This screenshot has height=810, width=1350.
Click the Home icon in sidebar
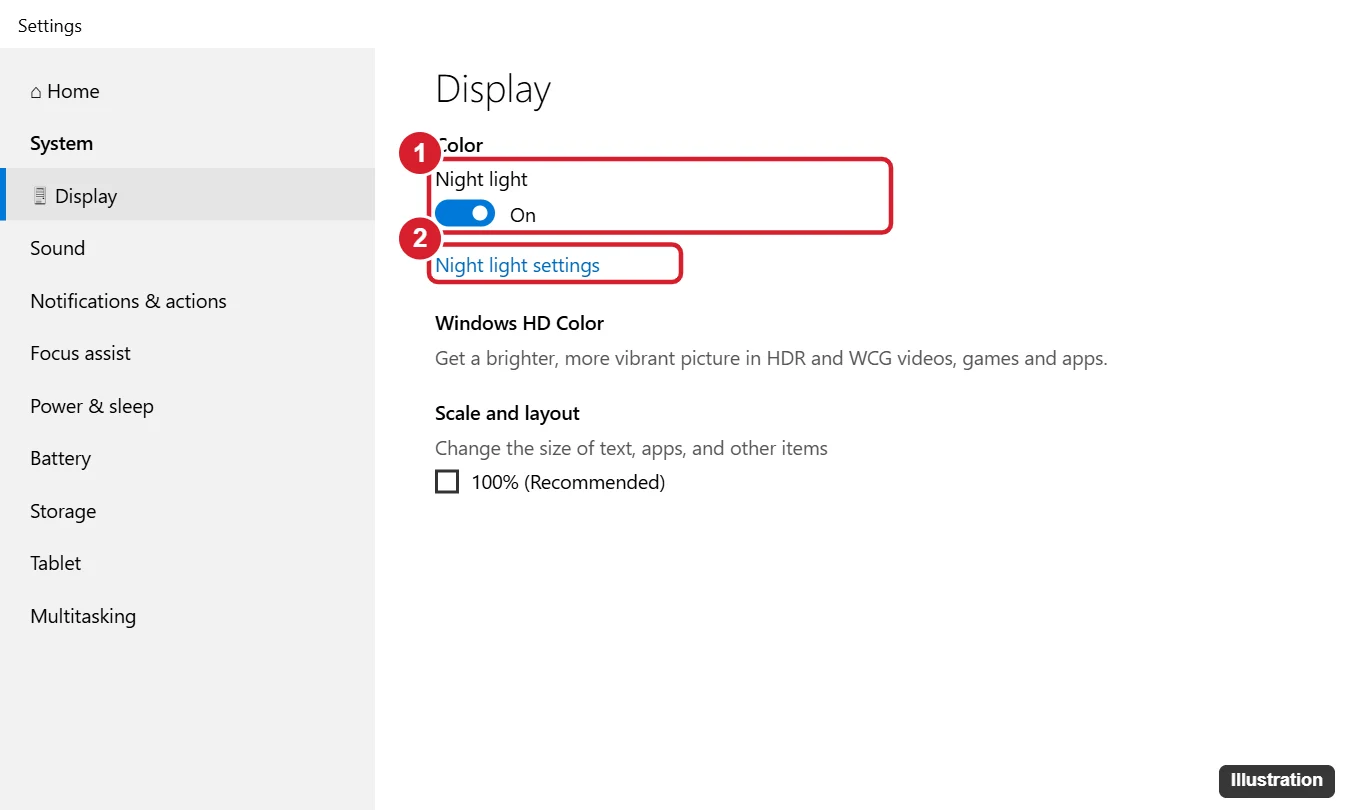click(x=36, y=92)
